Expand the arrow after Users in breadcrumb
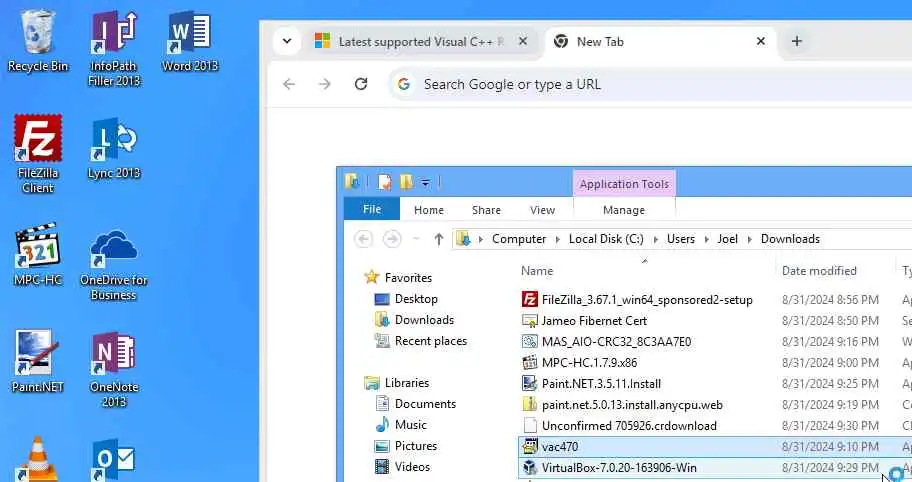The width and height of the screenshot is (912, 482). pyautogui.click(x=707, y=239)
